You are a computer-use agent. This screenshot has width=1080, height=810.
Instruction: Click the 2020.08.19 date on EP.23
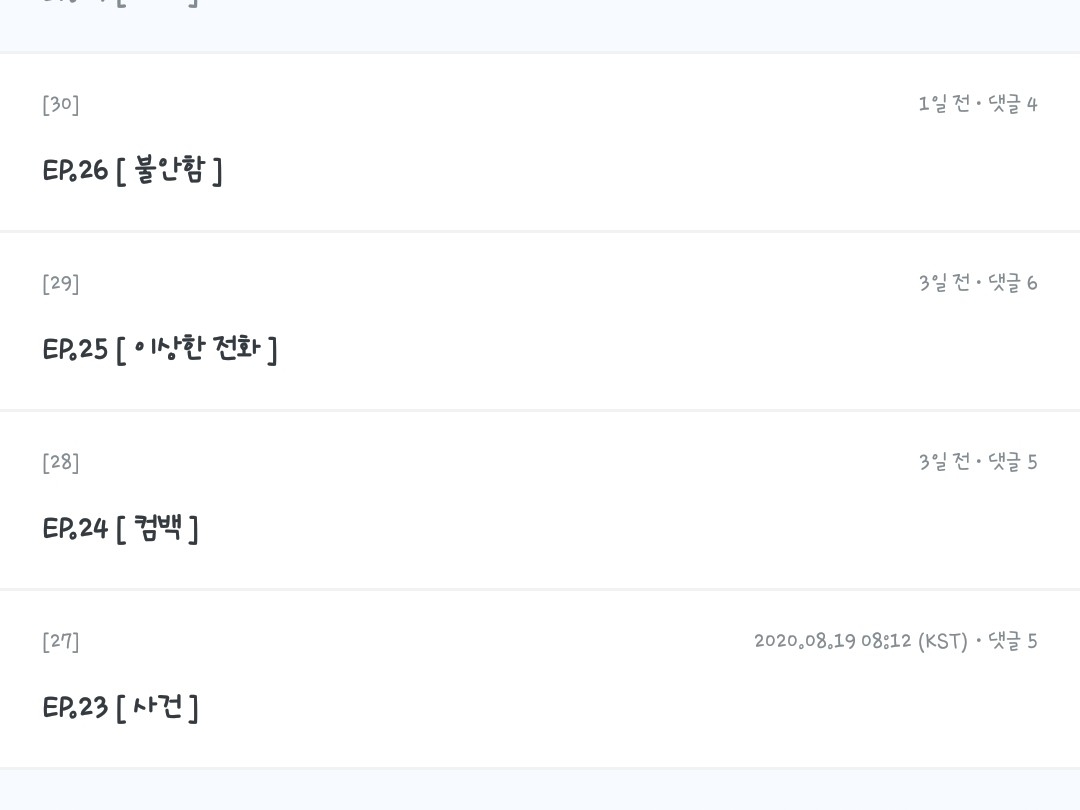805,641
